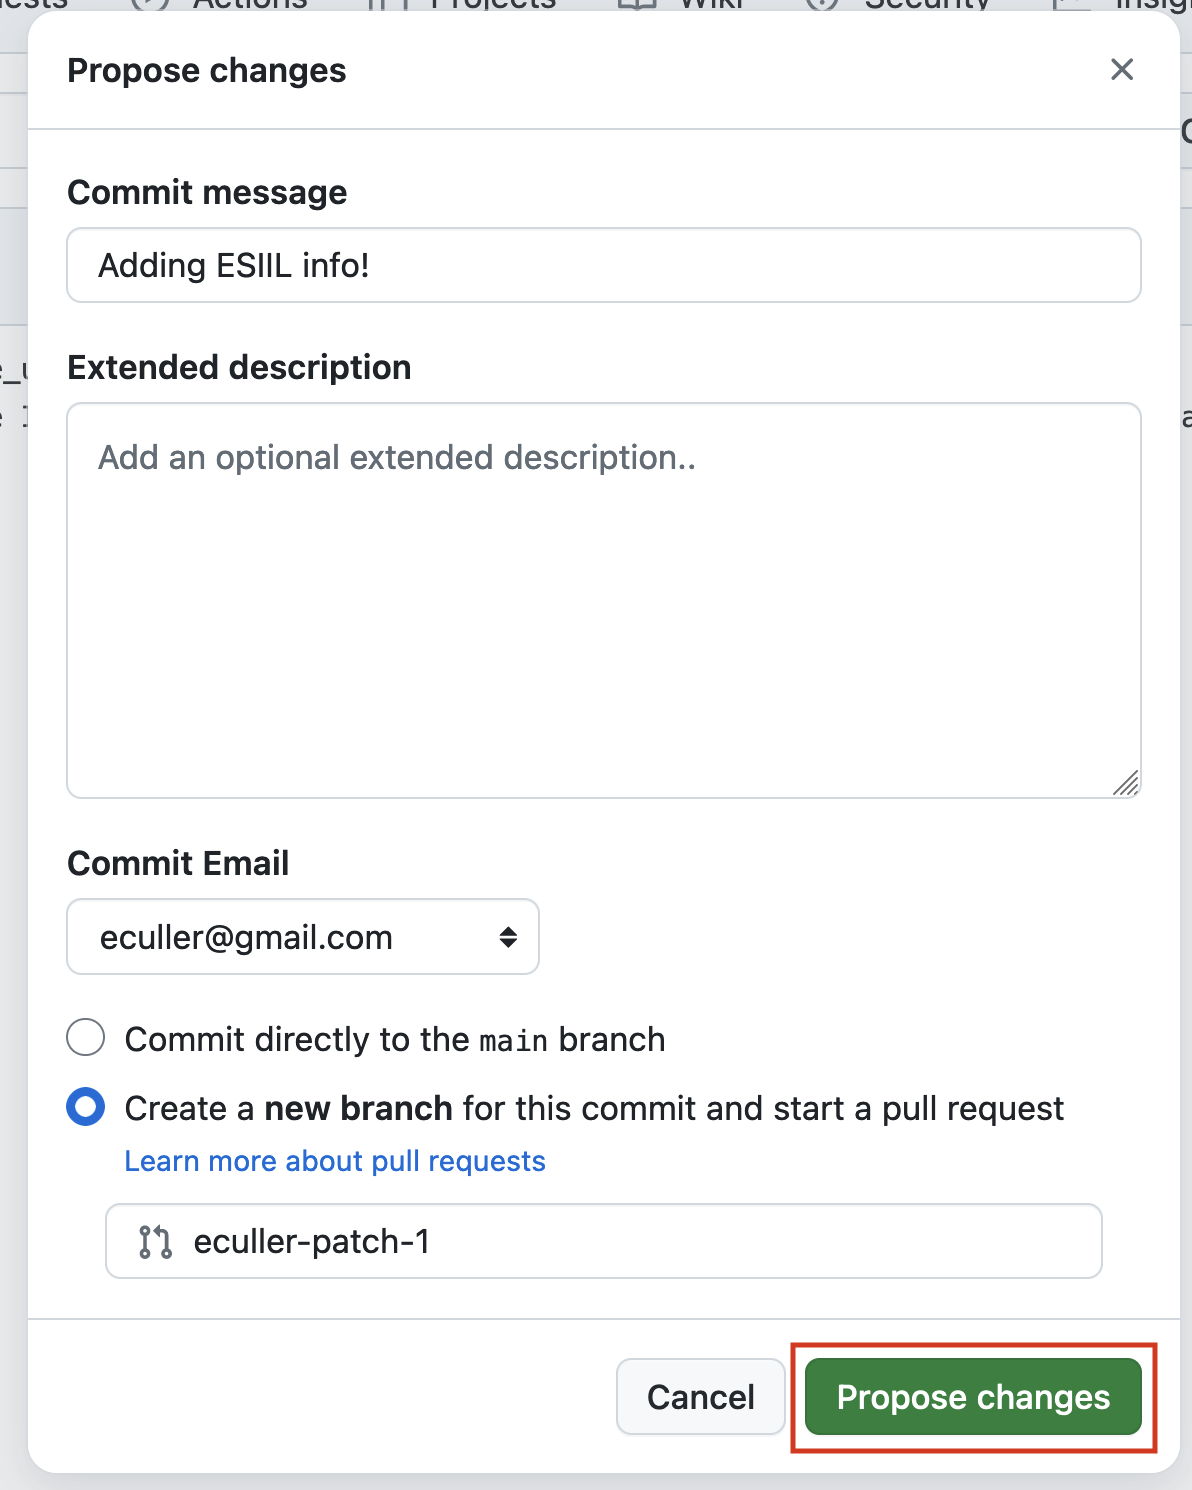Click the Commit Email label
Viewport: 1192px width, 1490px height.
tap(178, 863)
